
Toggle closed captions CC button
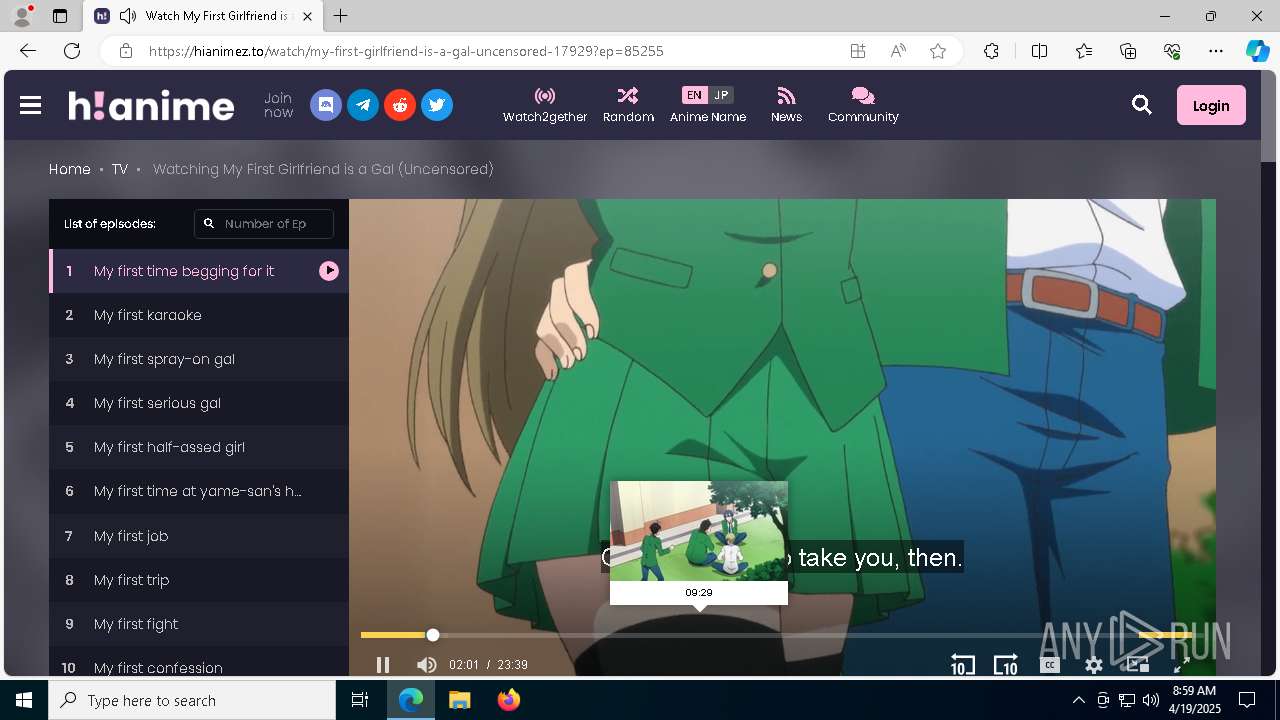point(1049,665)
